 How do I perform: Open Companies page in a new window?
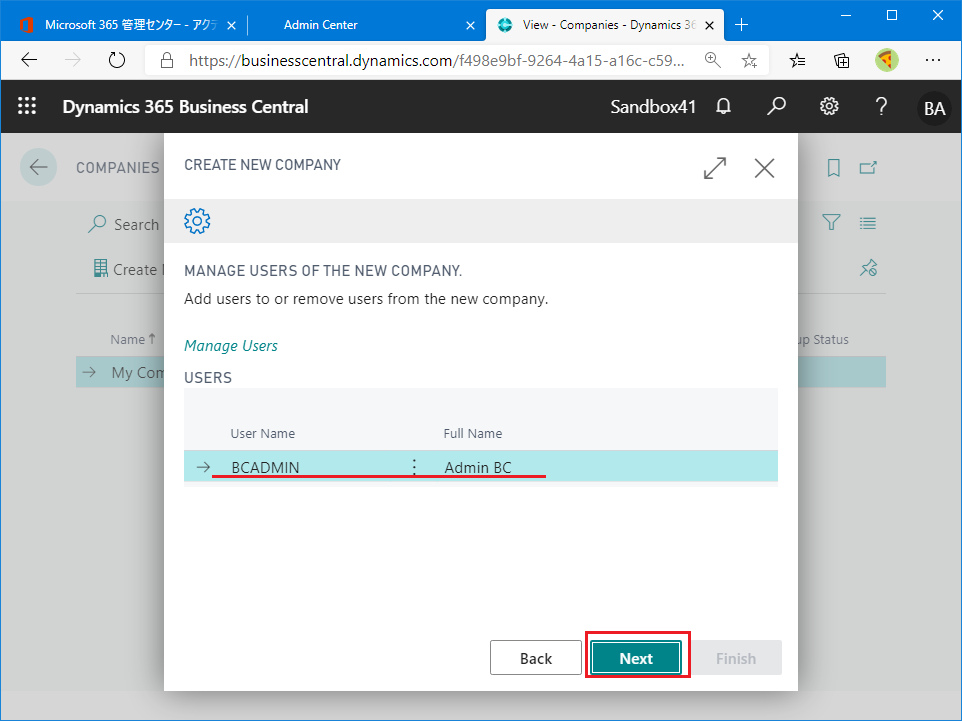pos(868,168)
